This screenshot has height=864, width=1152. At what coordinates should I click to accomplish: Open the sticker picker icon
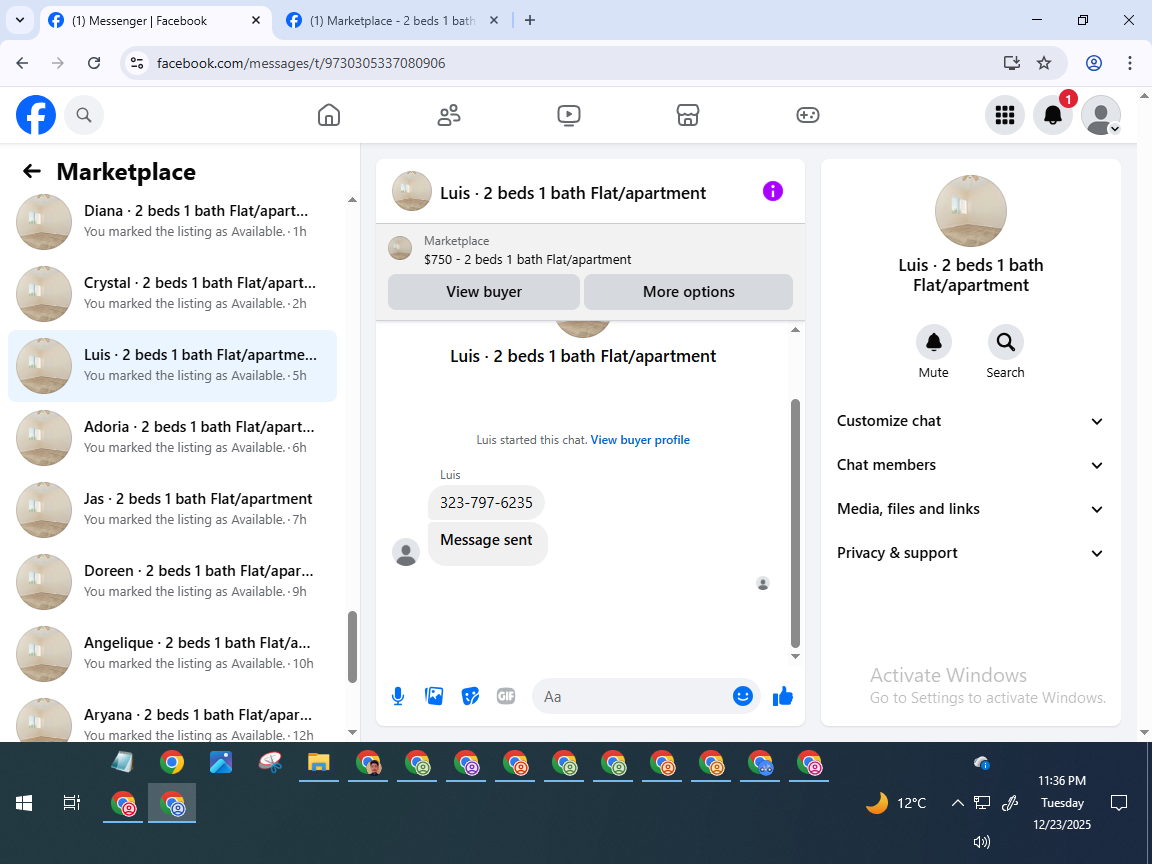470,696
